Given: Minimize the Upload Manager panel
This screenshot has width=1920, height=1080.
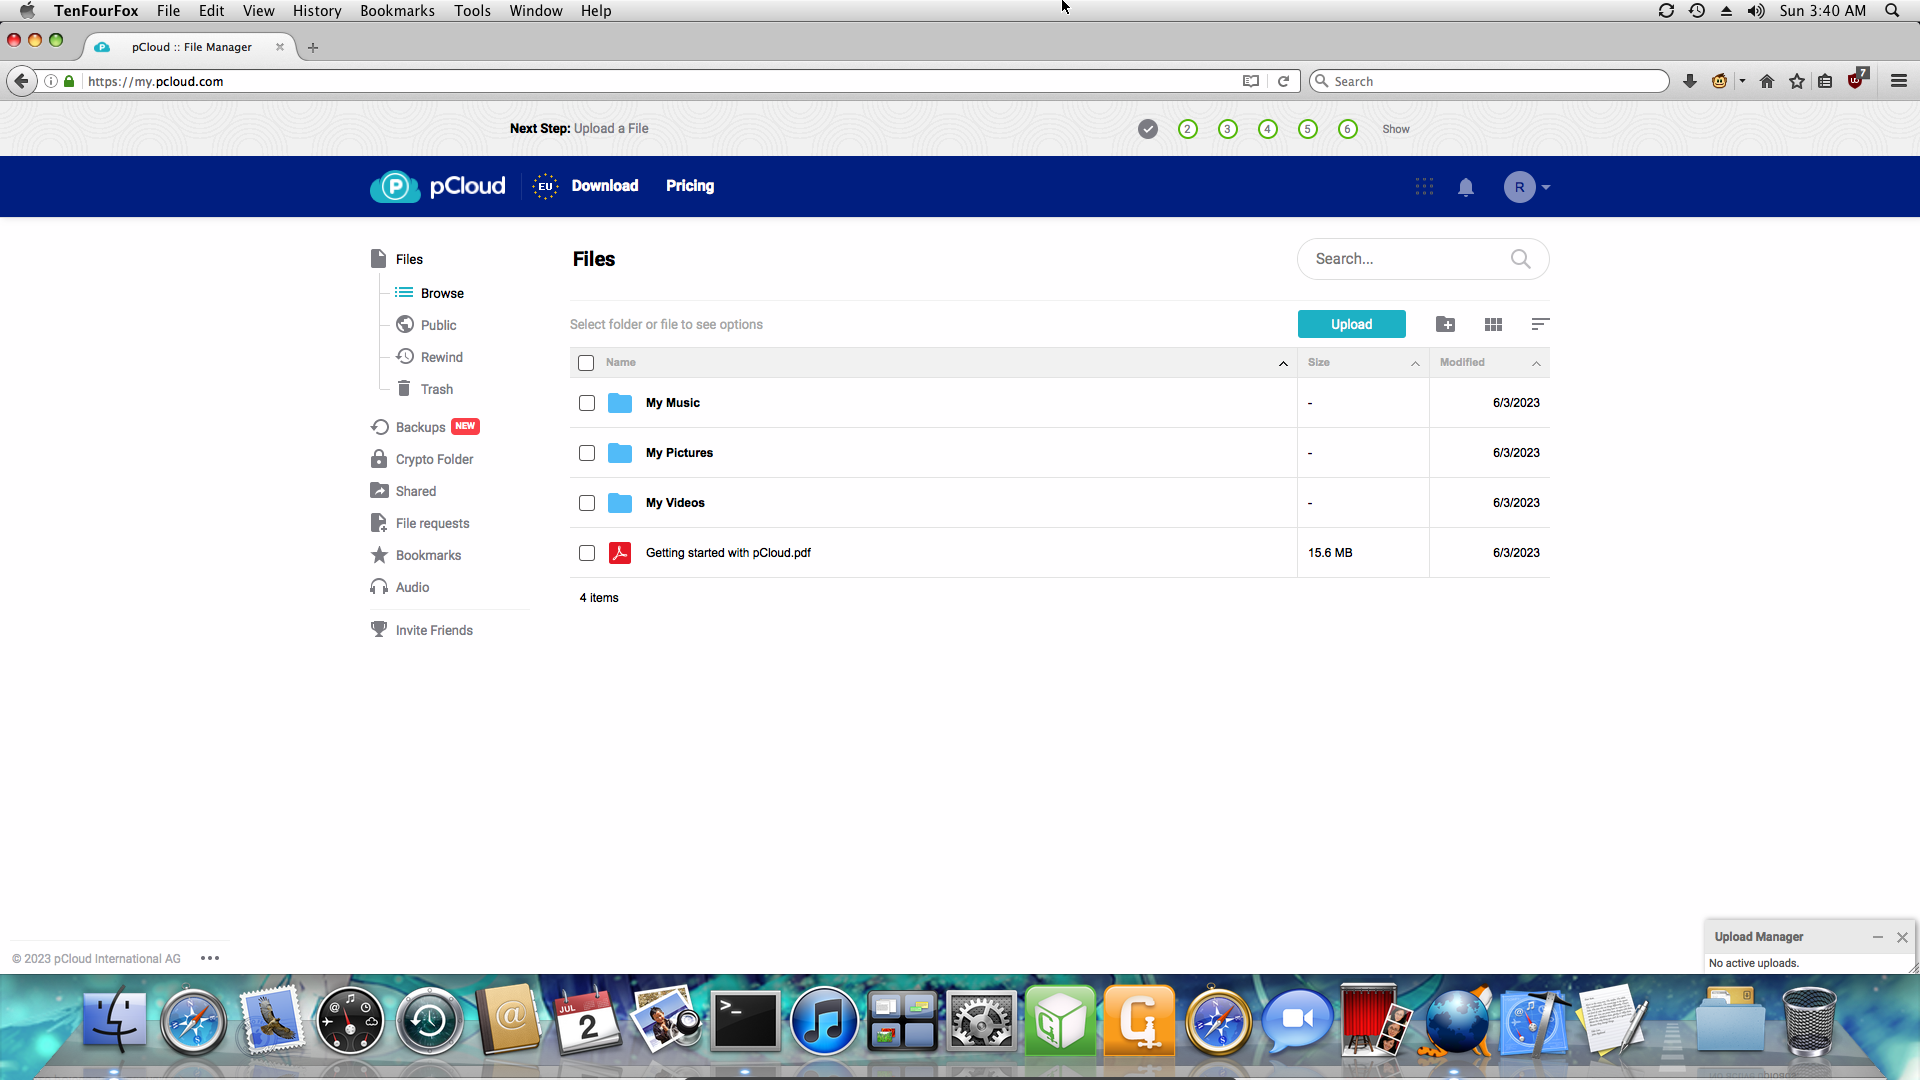Looking at the screenshot, I should (1878, 937).
